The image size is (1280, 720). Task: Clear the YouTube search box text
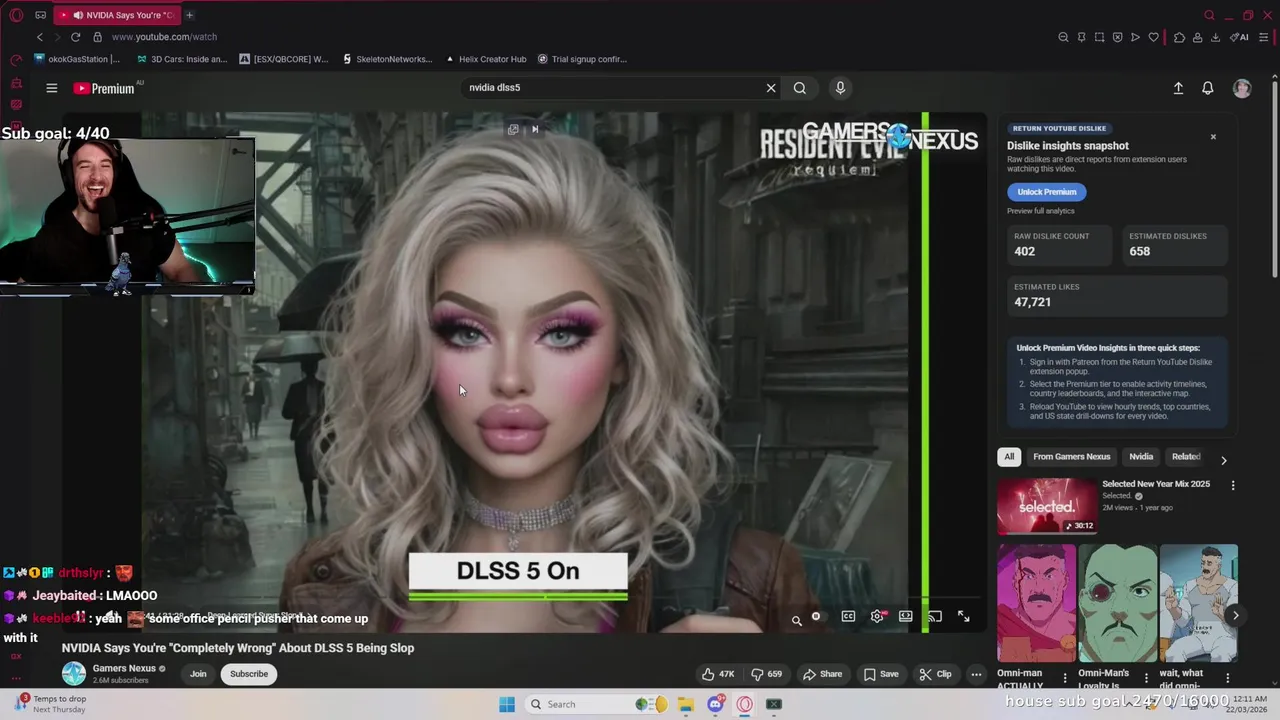pos(771,88)
